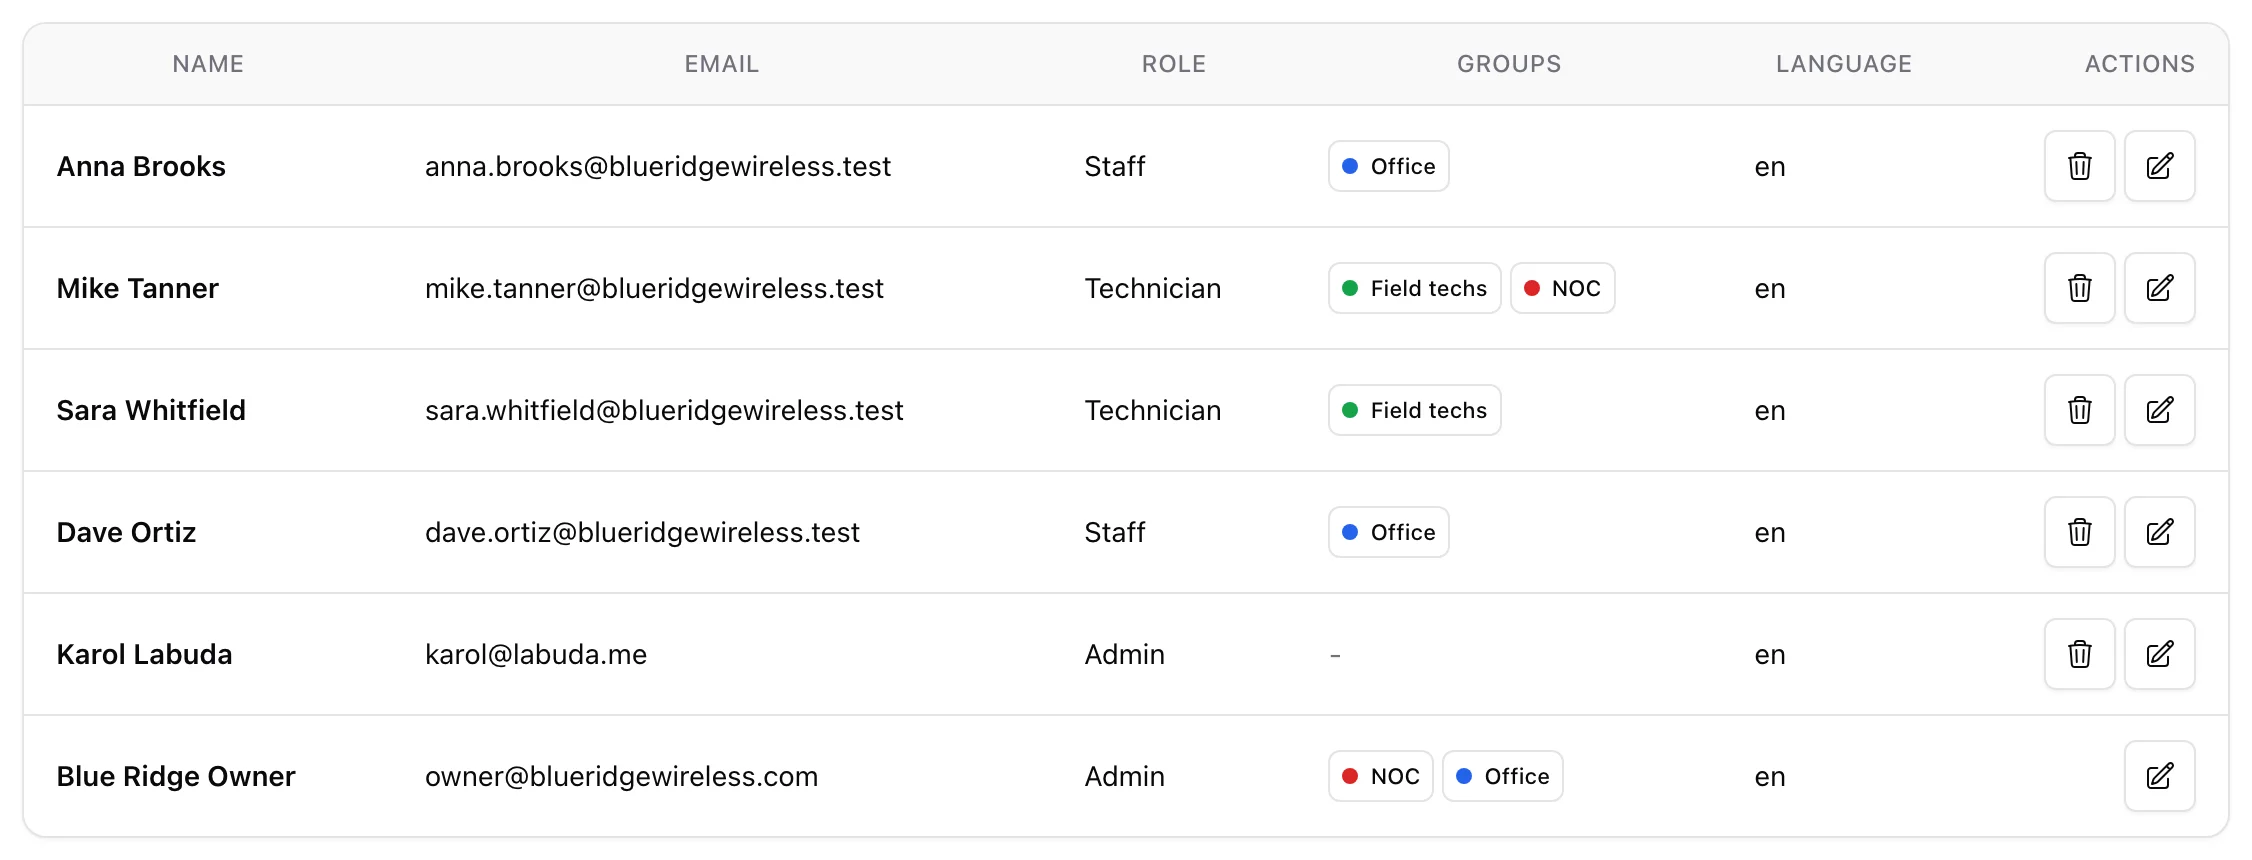Click Anna Brooks's Staff role cell

coord(1115,166)
